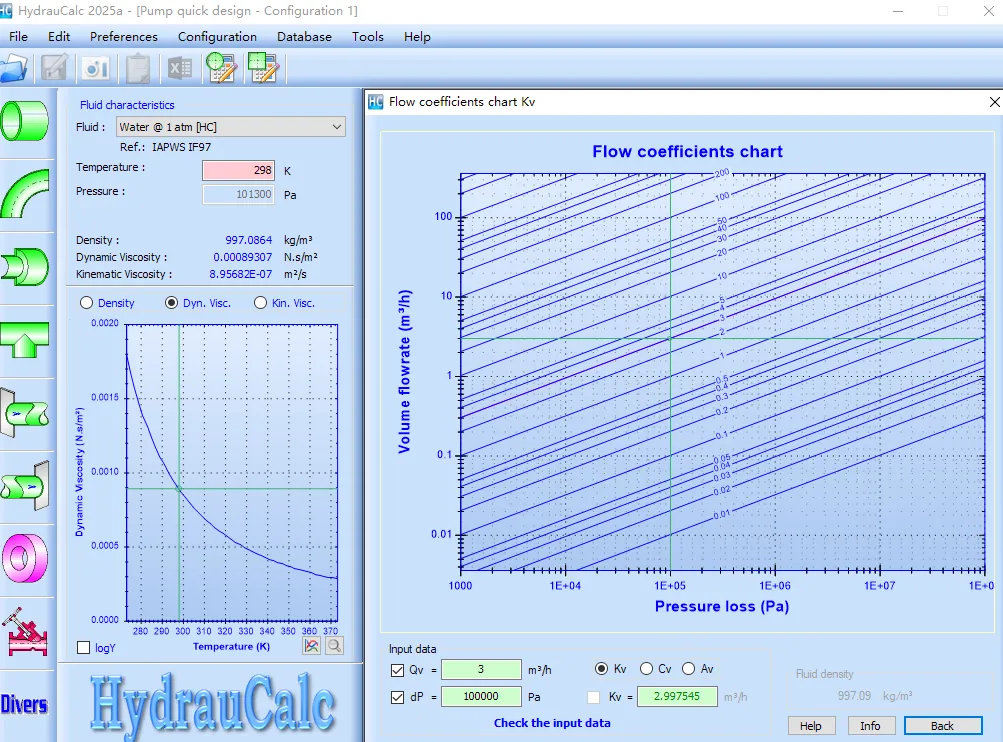Toggle the Qv checkbox
The width and height of the screenshot is (1003, 742).
[x=397, y=670]
